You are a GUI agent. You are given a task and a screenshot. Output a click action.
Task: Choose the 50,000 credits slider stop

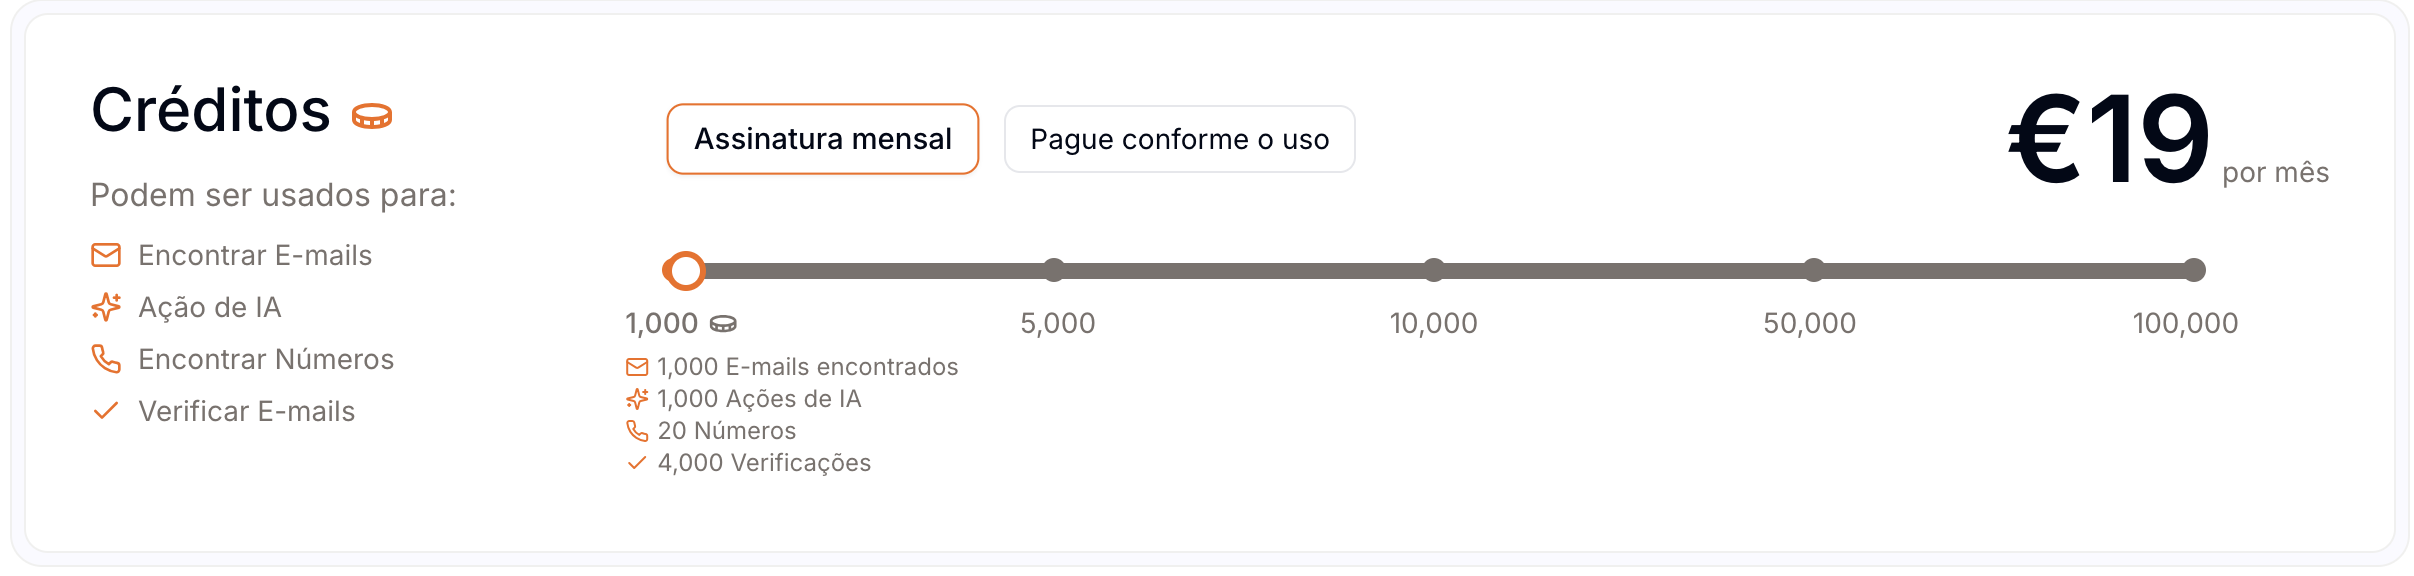pos(1814,270)
